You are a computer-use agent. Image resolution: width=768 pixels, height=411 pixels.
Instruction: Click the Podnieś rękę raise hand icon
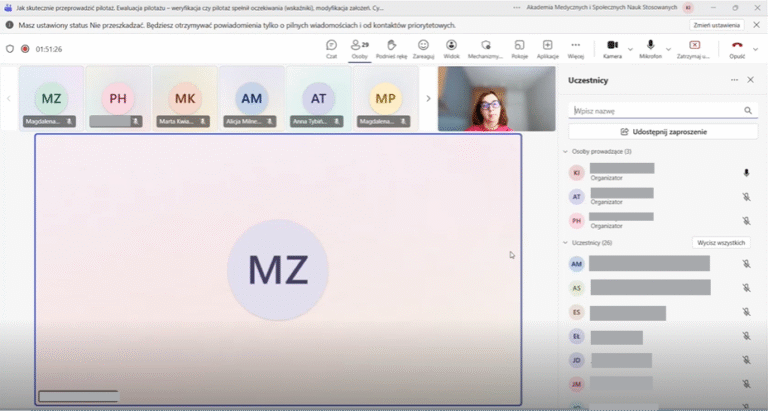tap(392, 46)
